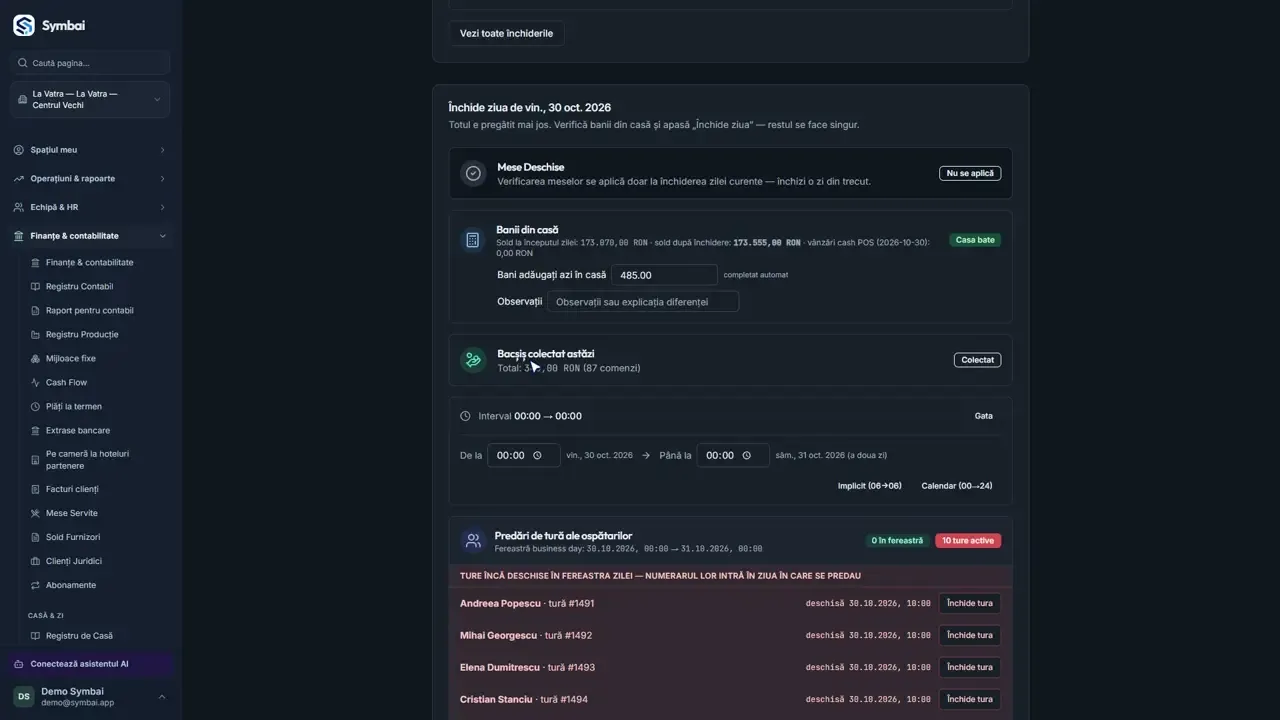
Task: Click the Registru de Casă icon
Action: click(36, 636)
